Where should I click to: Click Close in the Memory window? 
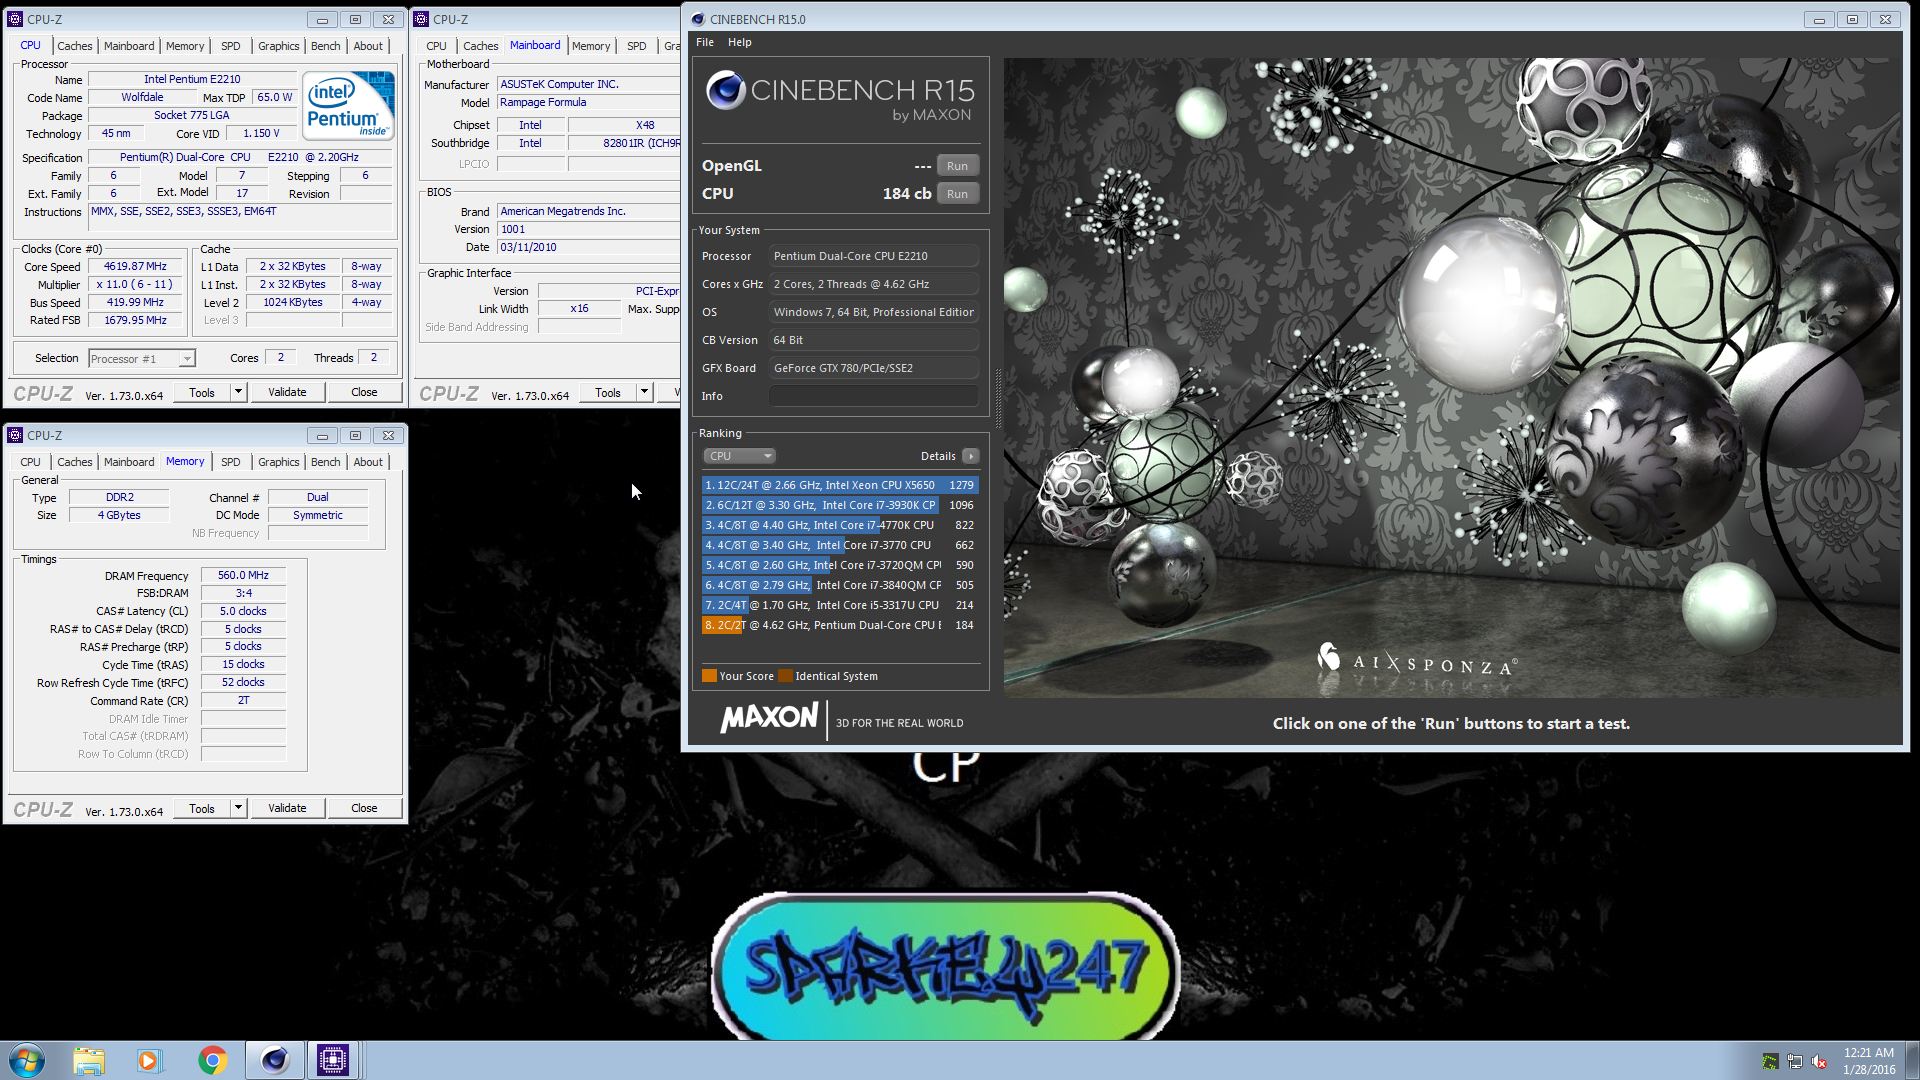(x=364, y=808)
